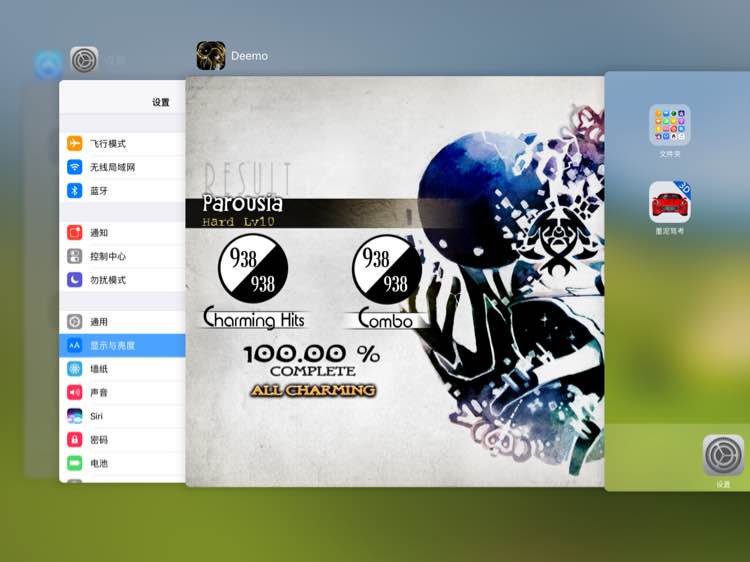Open the Settings icon in the home screen dock
Image resolution: width=750 pixels, height=562 pixels.
point(723,455)
